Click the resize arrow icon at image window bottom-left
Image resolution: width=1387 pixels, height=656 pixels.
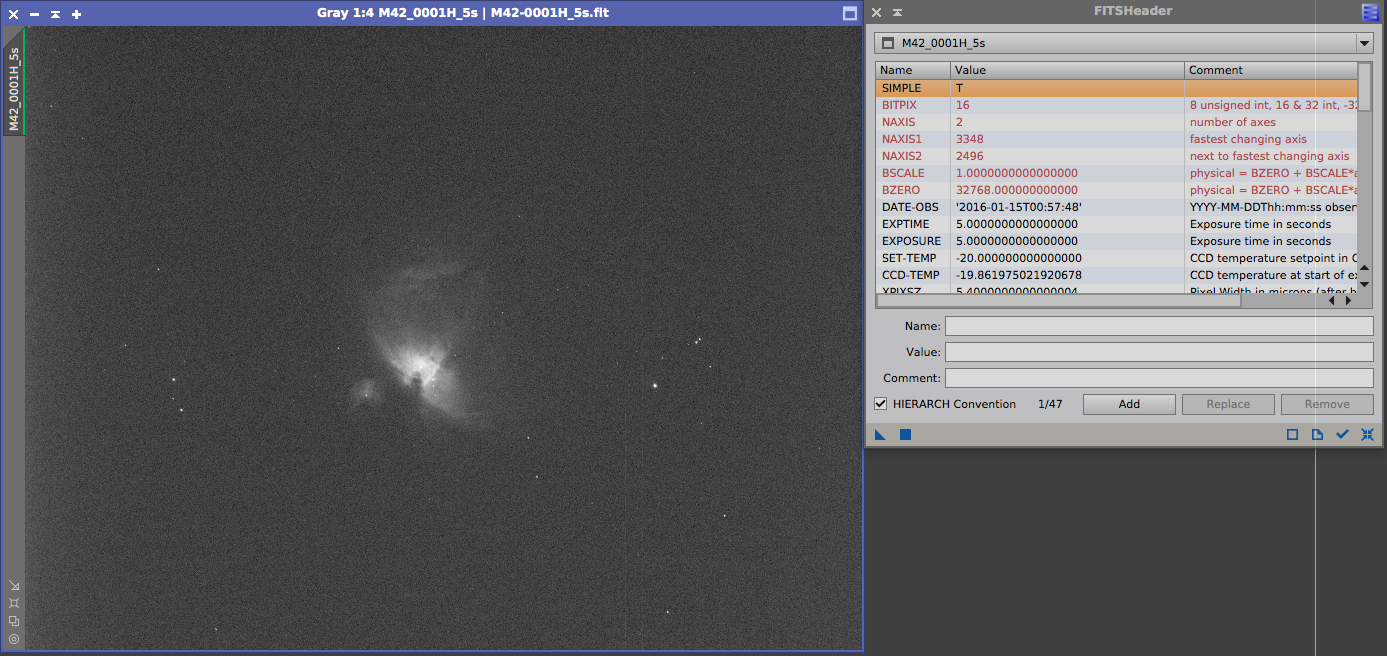14,586
